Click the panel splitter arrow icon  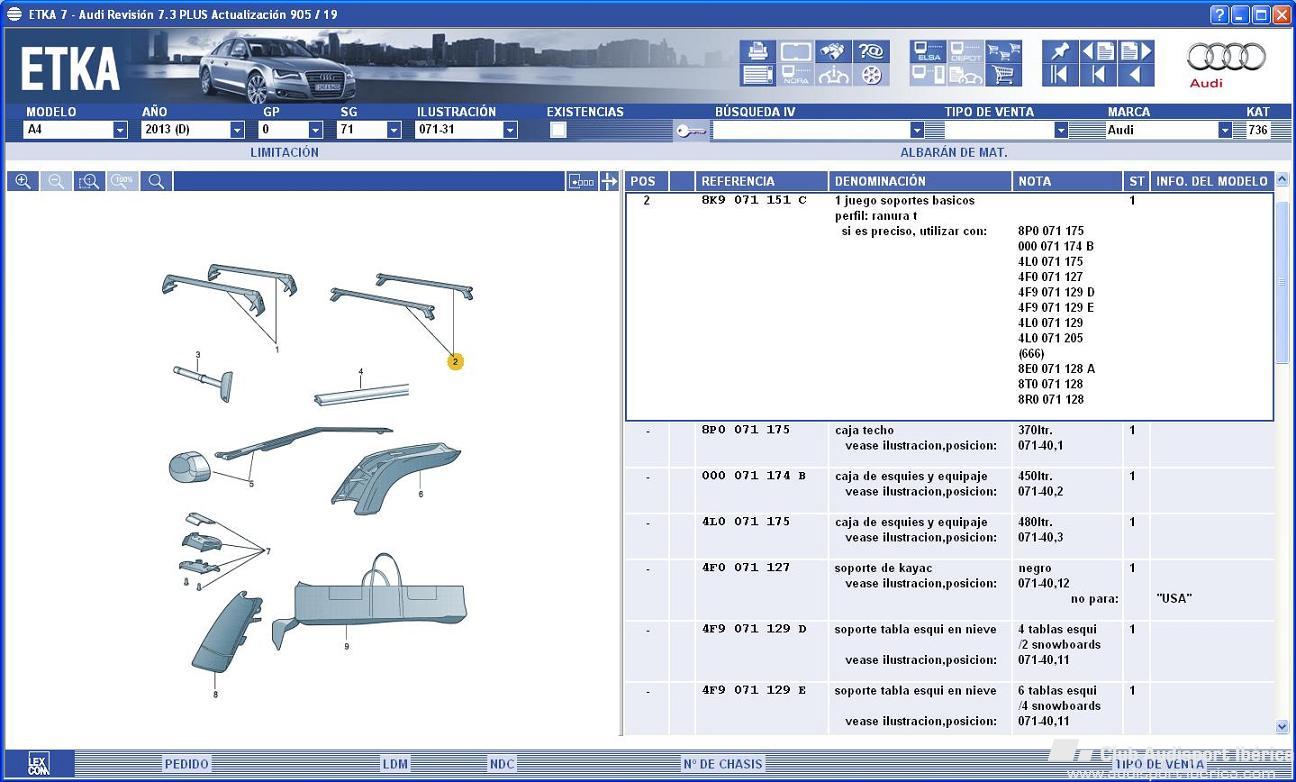tap(608, 181)
